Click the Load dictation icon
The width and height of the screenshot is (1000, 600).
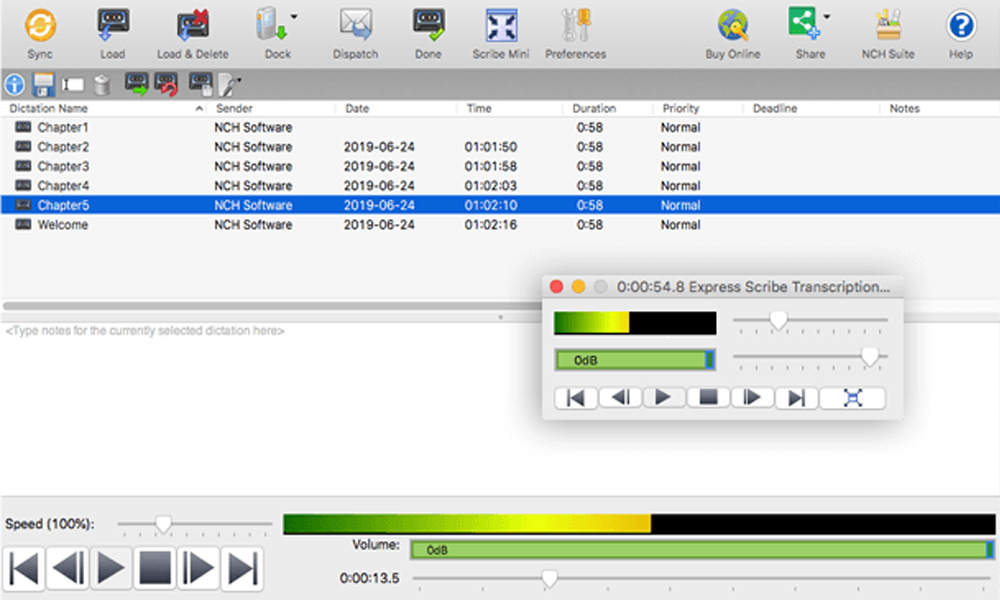click(x=113, y=26)
